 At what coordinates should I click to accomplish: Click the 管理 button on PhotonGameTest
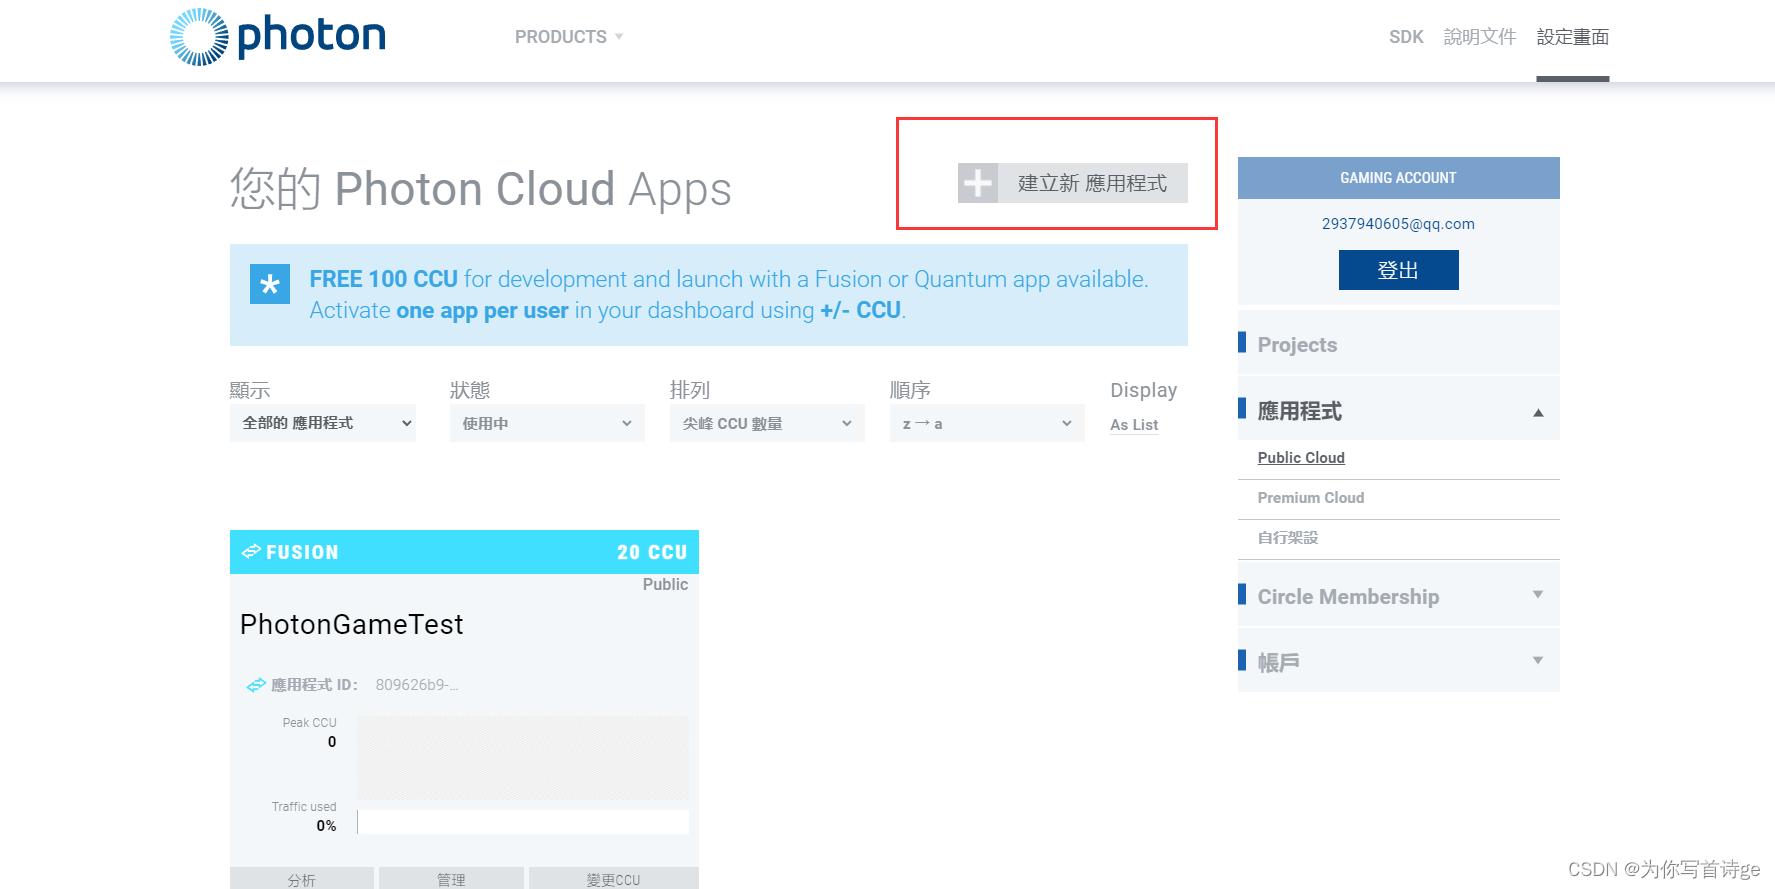tap(451, 879)
